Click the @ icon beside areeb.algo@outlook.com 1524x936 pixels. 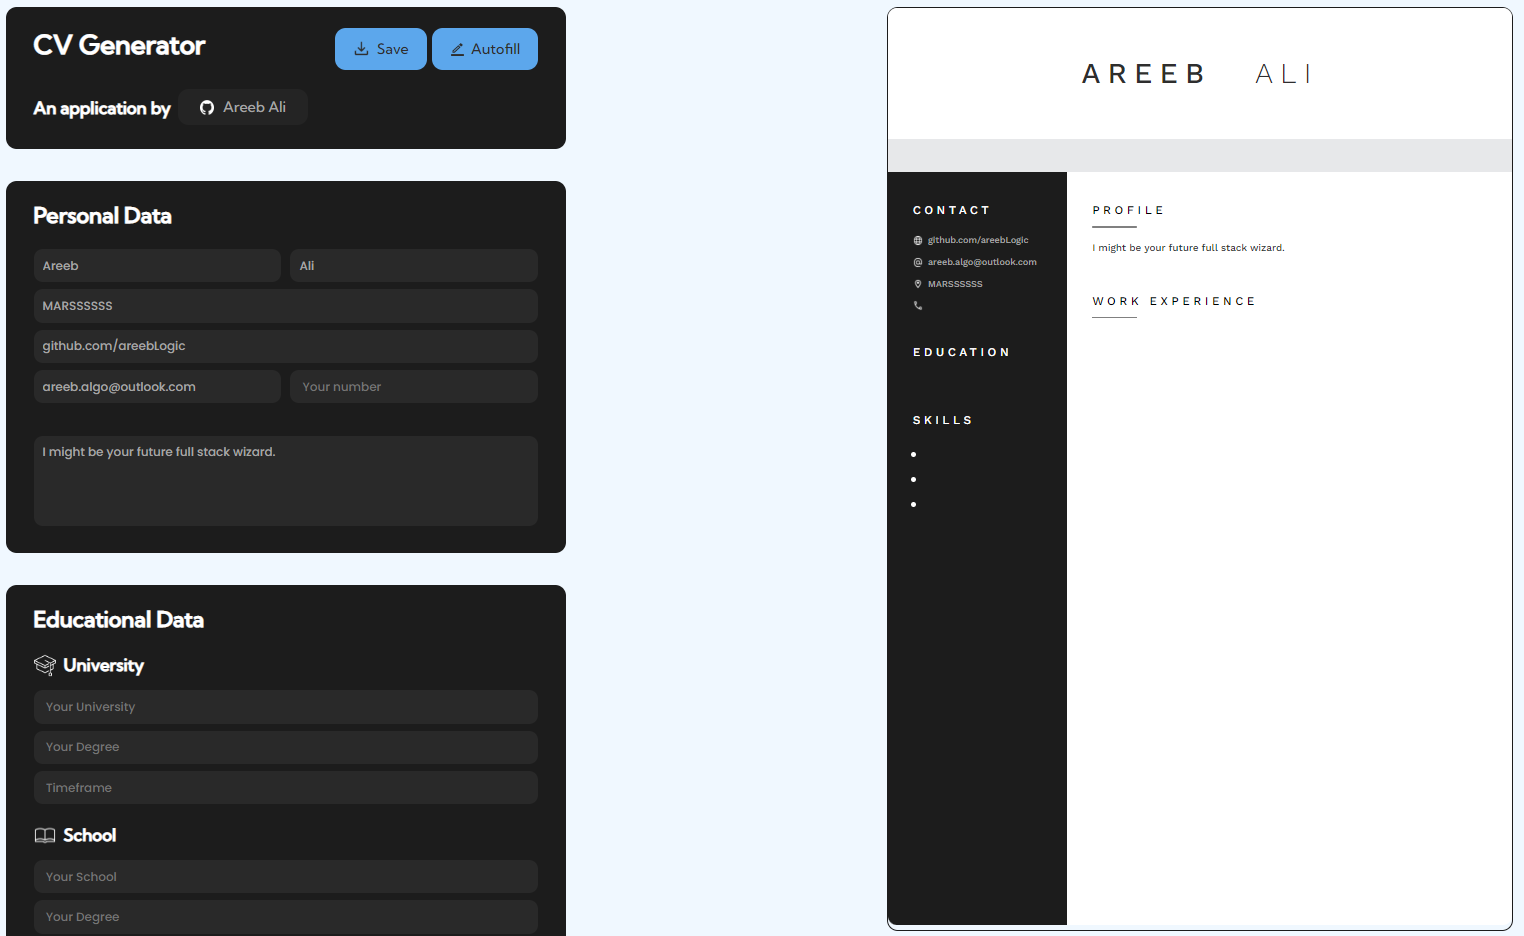click(917, 262)
